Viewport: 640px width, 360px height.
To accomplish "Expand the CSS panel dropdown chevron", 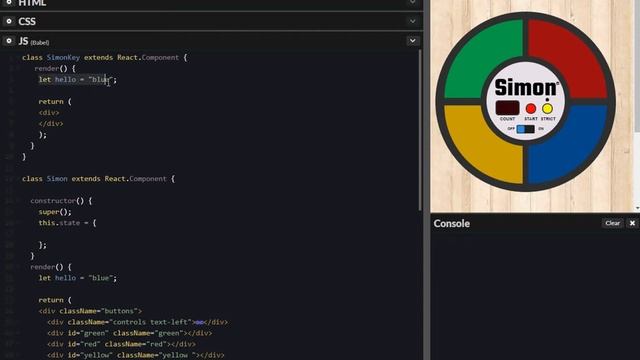I will pyautogui.click(x=412, y=21).
